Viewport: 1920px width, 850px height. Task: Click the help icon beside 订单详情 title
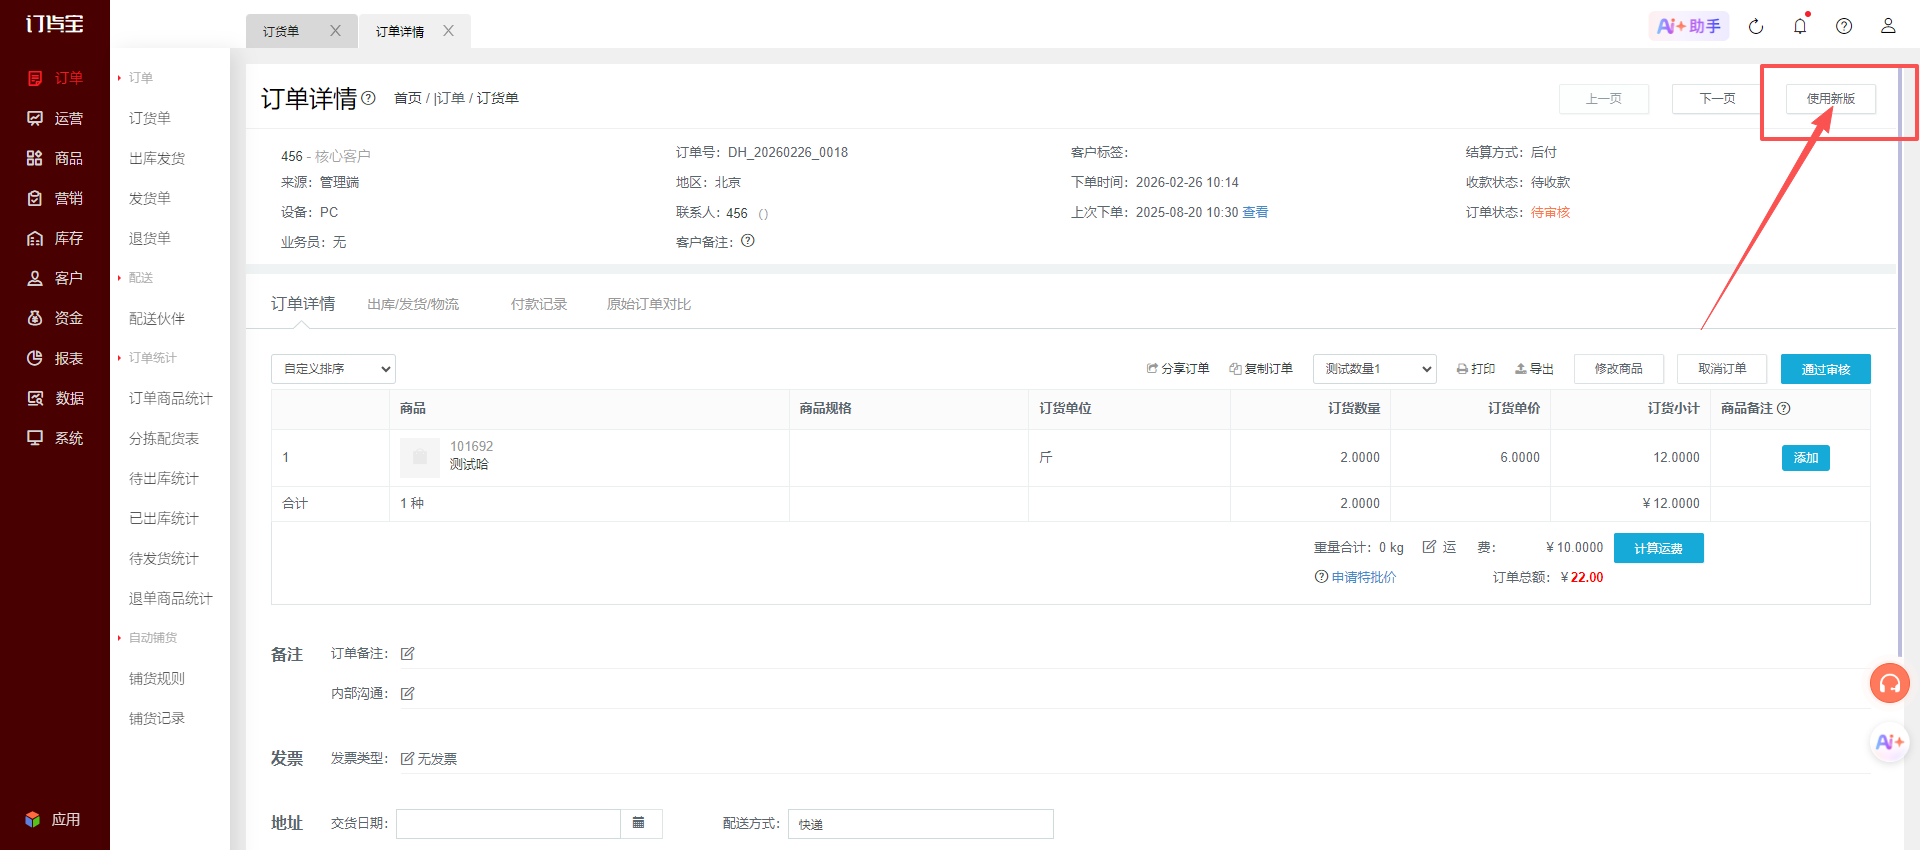coord(368,98)
